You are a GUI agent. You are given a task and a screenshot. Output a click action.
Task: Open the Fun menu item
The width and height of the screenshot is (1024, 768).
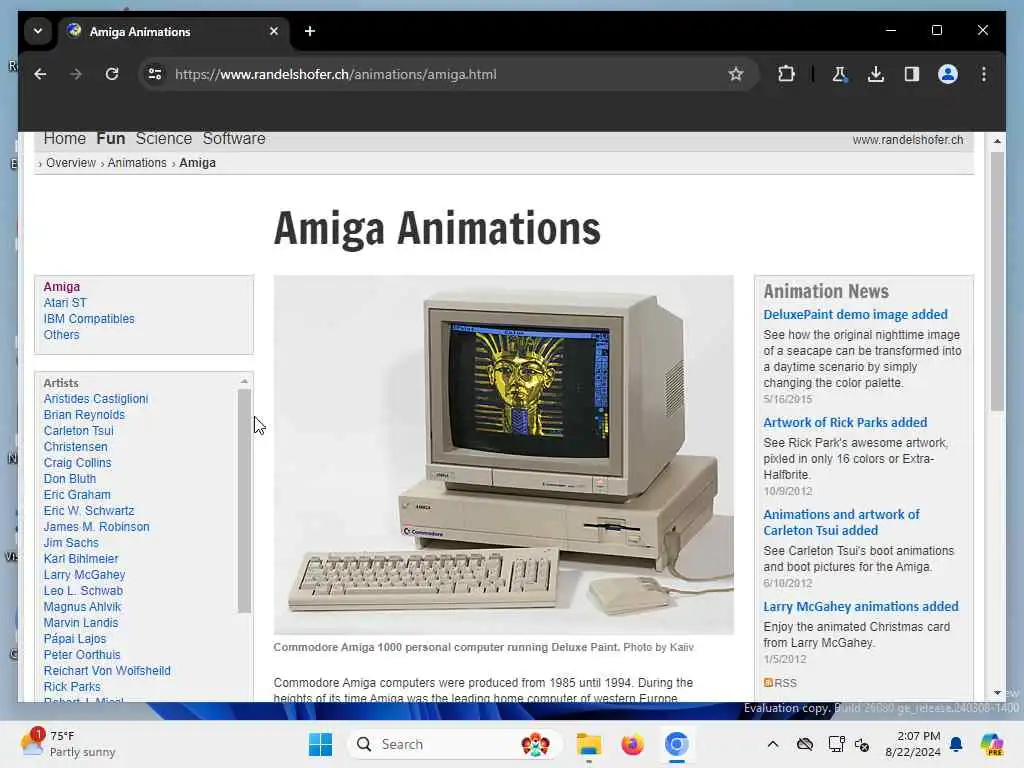pyautogui.click(x=110, y=138)
